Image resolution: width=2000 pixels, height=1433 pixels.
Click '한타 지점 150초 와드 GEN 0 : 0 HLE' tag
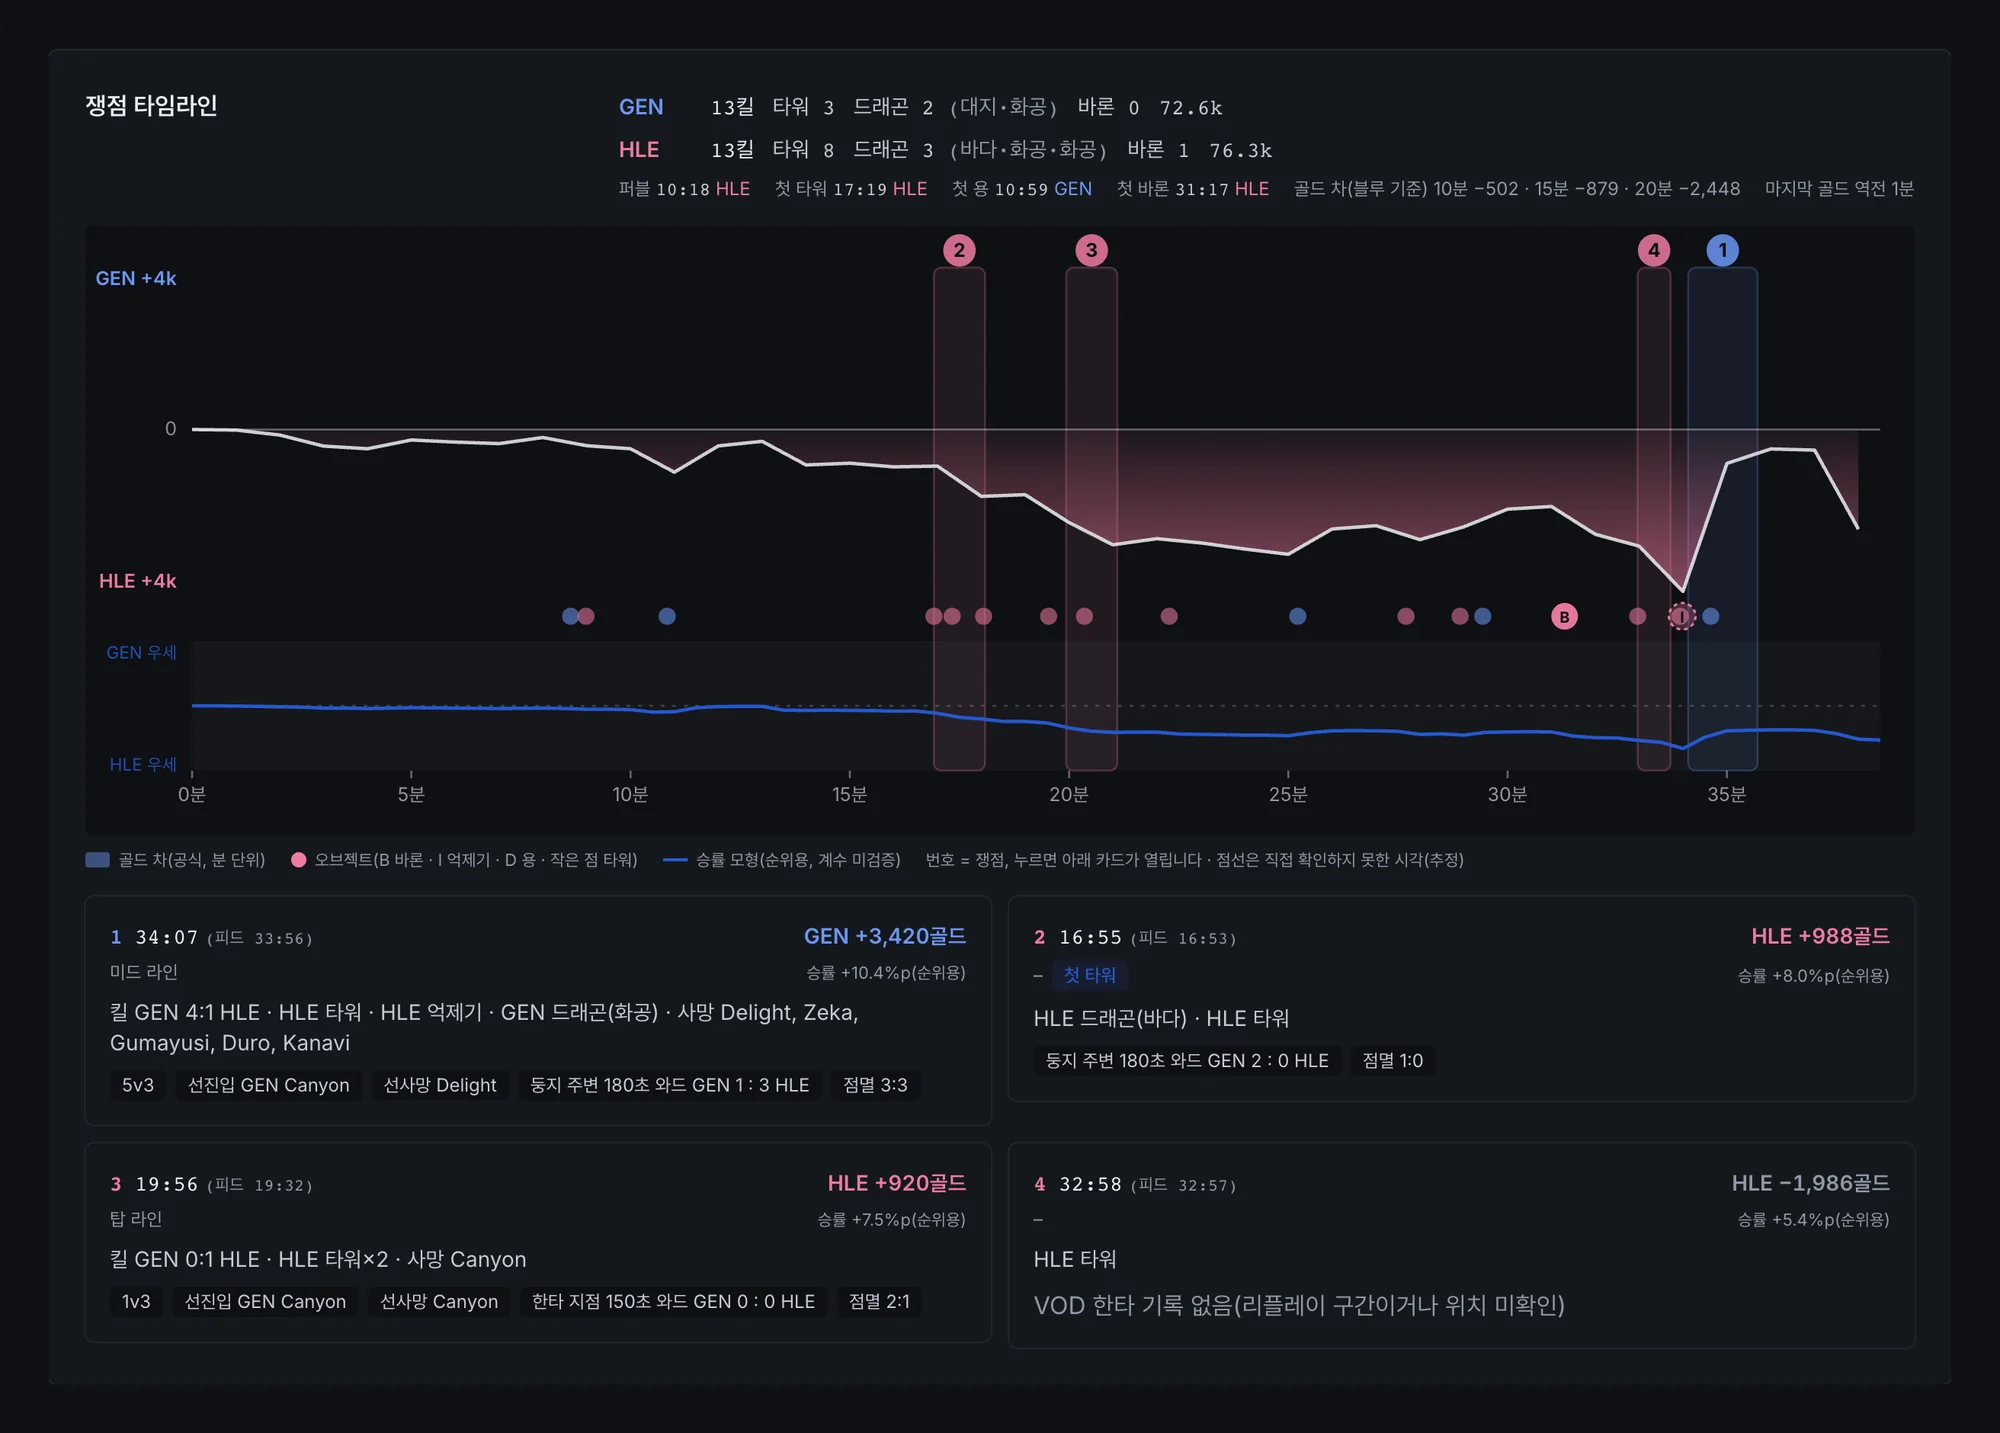click(673, 1301)
